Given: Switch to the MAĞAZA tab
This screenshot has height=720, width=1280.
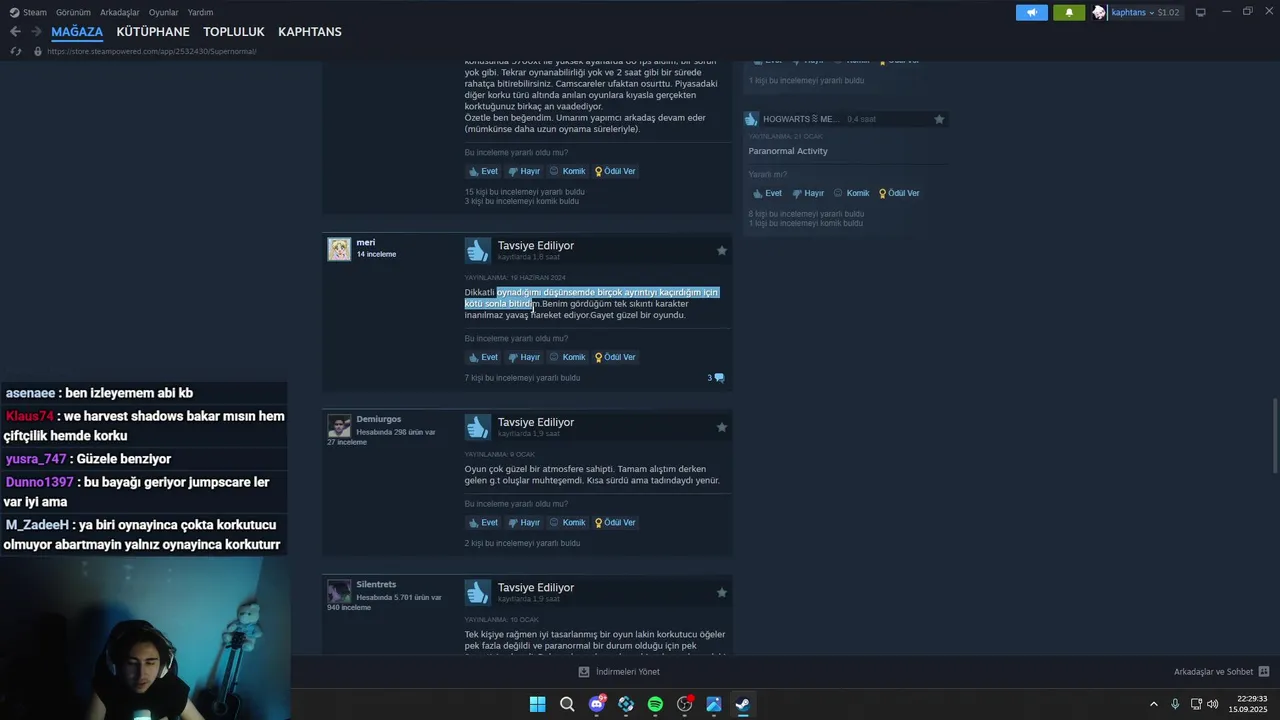Looking at the screenshot, I should pos(77,32).
